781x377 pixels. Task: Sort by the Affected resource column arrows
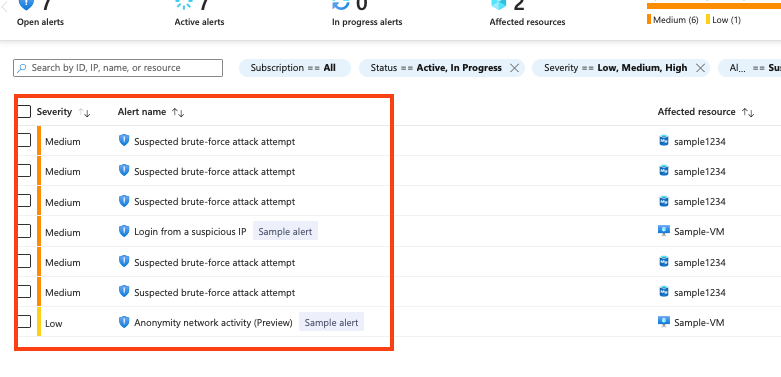(748, 113)
